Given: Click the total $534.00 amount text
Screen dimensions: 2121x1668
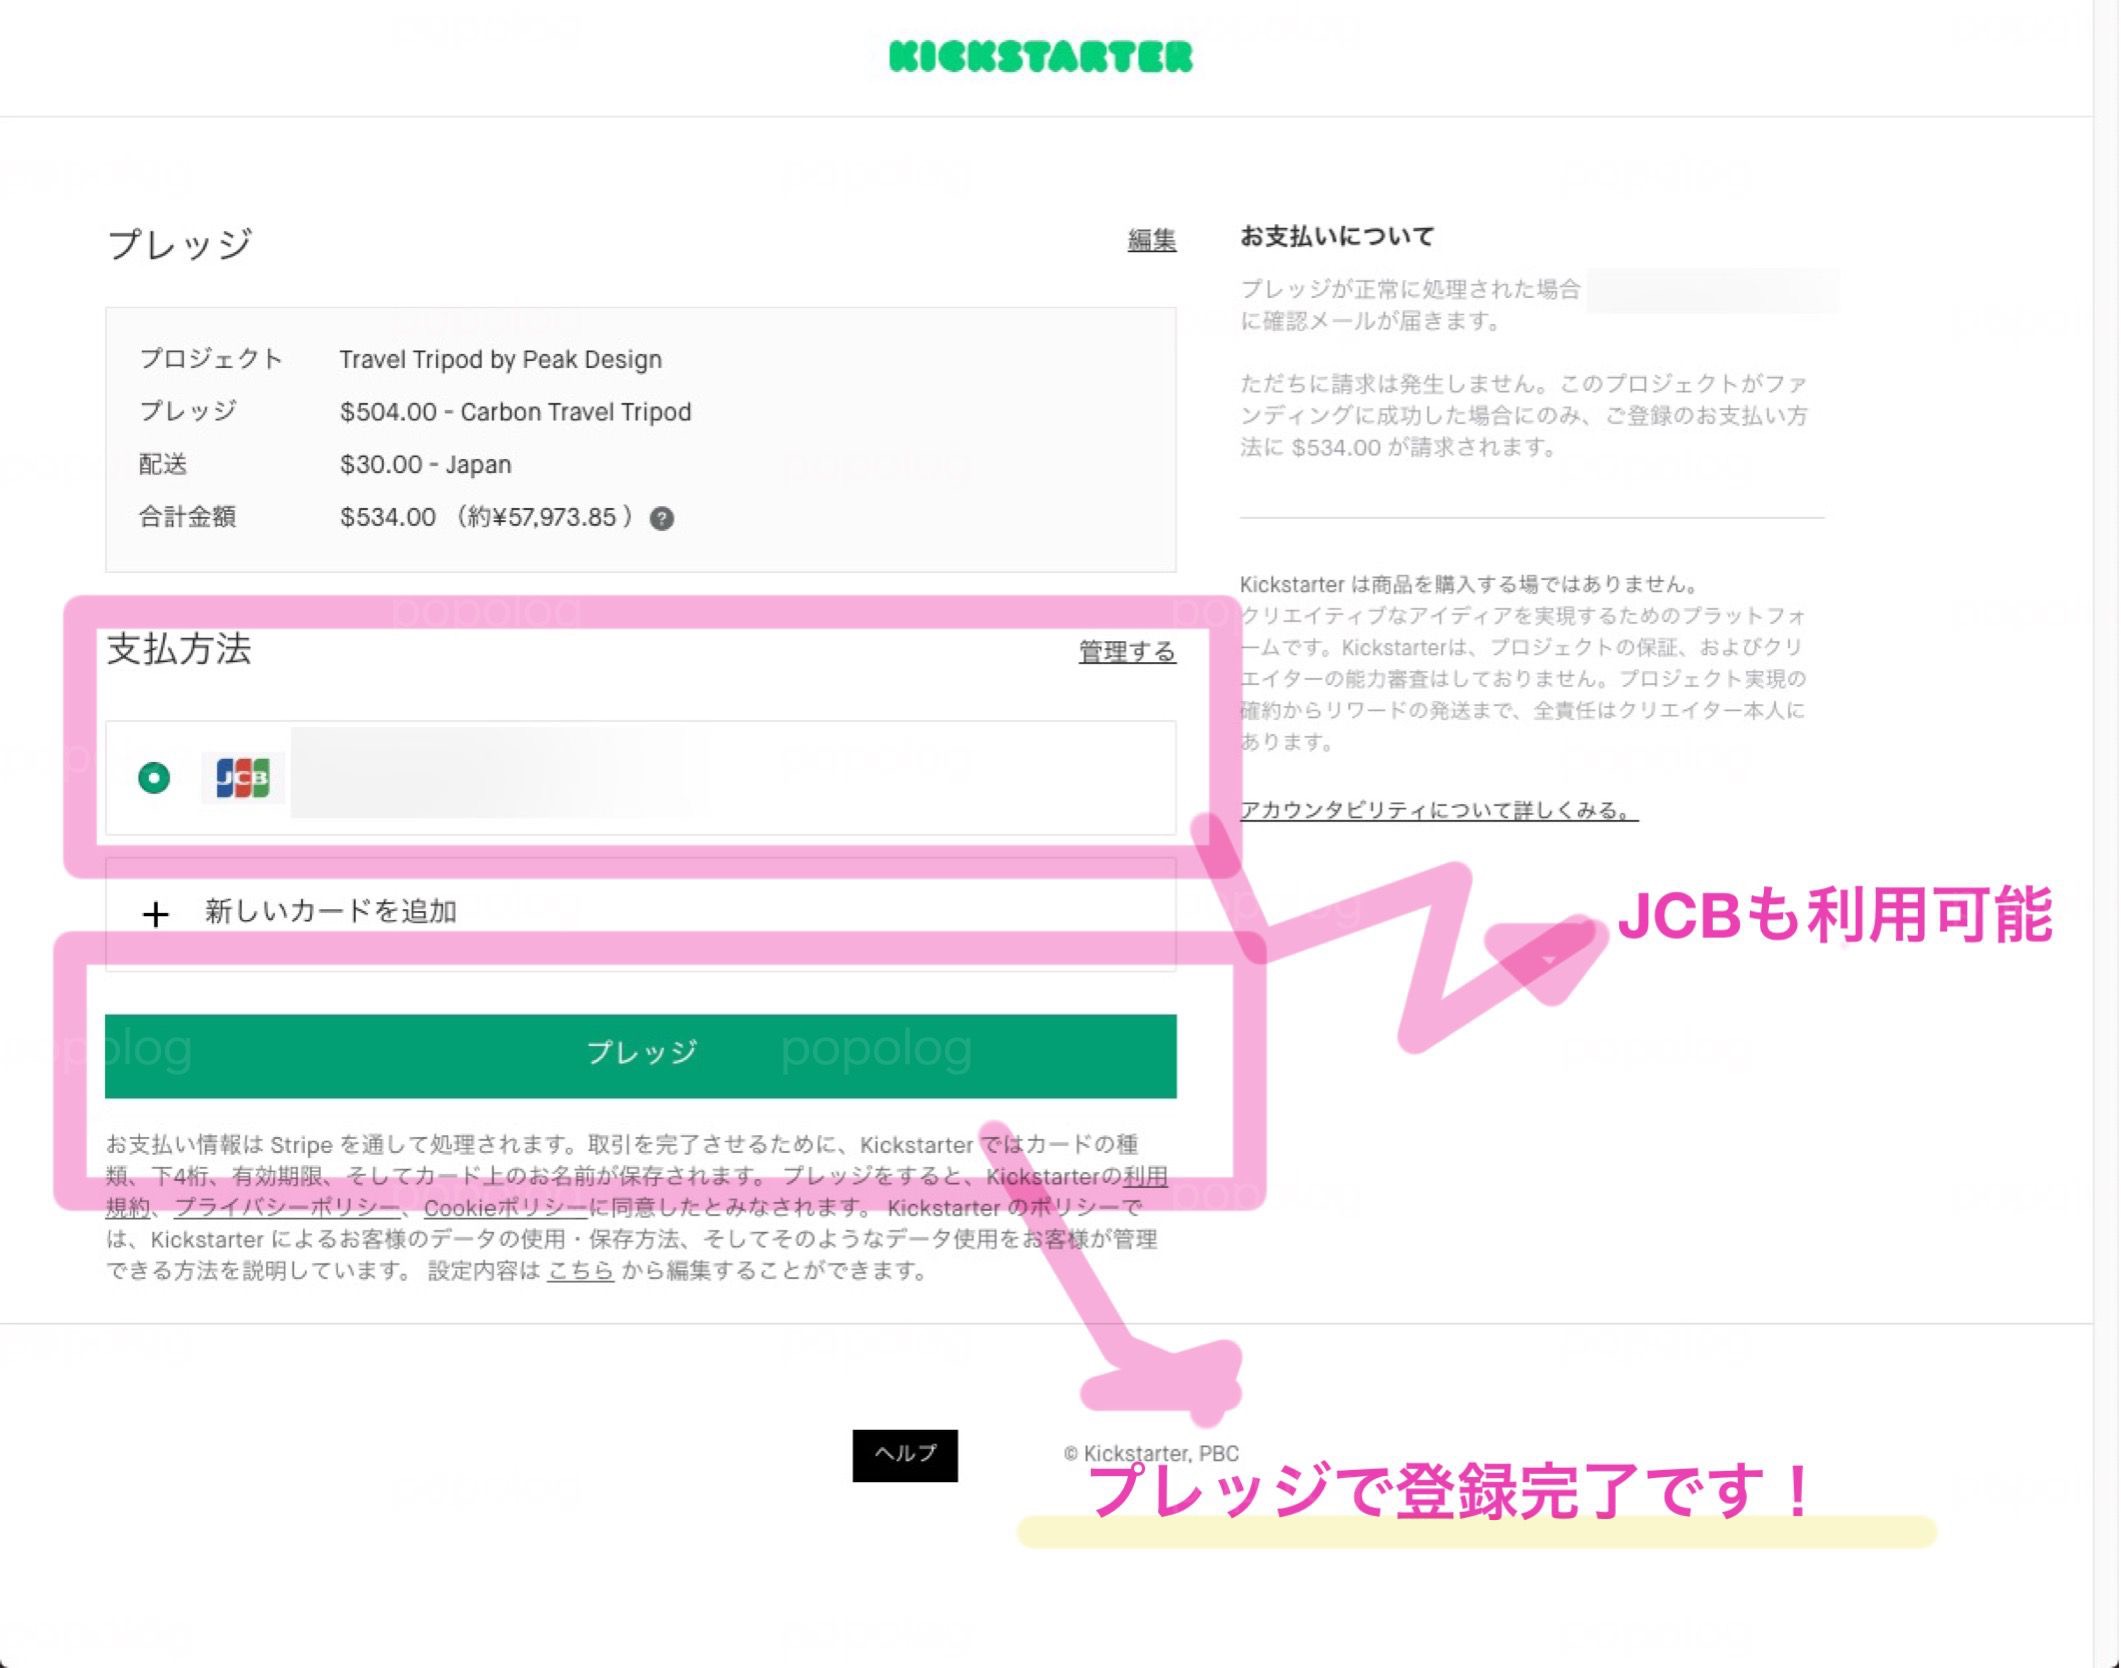Looking at the screenshot, I should click(x=388, y=517).
